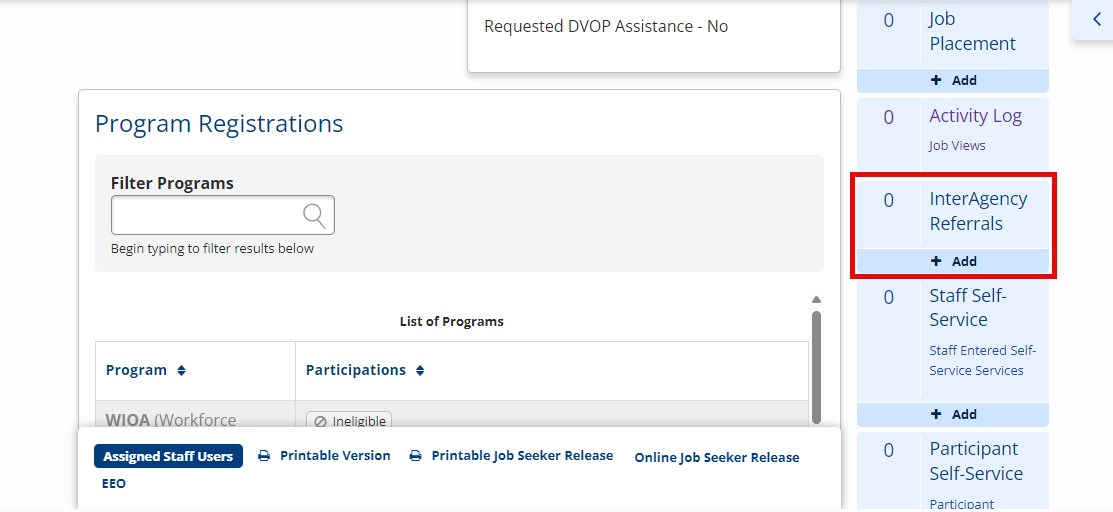This screenshot has height=512, width=1113.
Task: Open the EEO link
Action: [114, 484]
